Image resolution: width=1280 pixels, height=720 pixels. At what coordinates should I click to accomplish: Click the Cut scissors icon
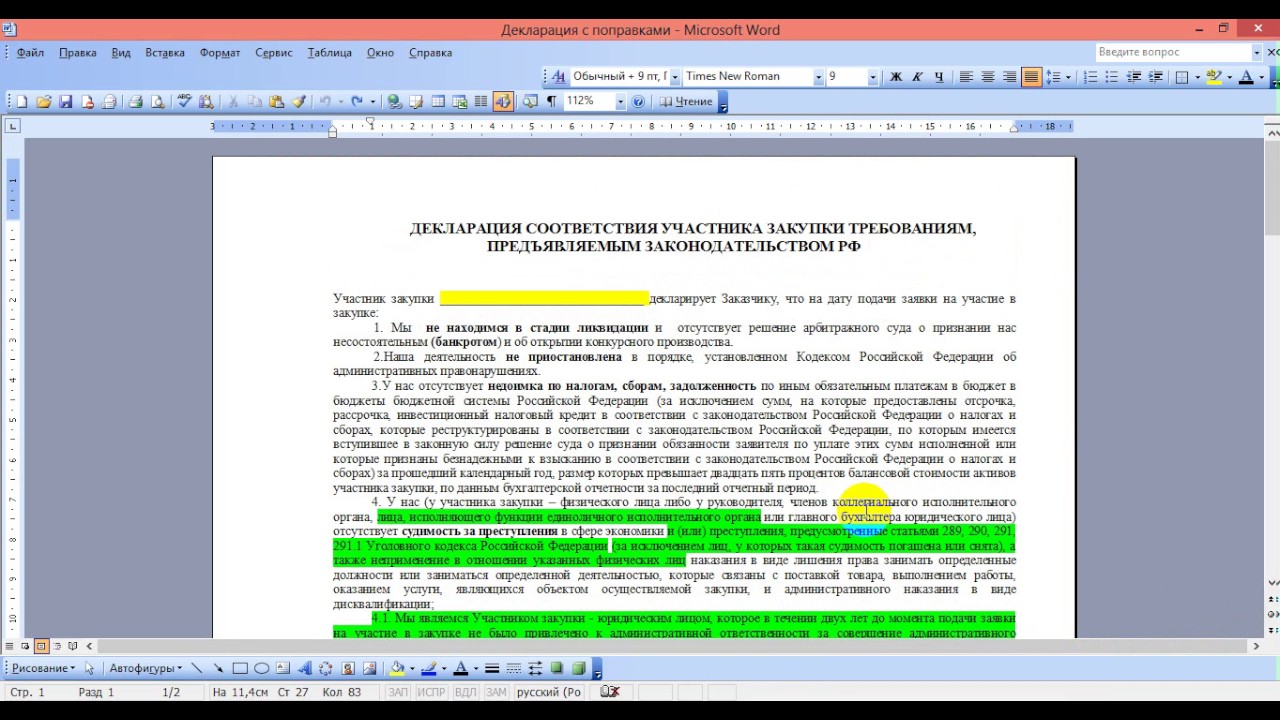coord(232,101)
